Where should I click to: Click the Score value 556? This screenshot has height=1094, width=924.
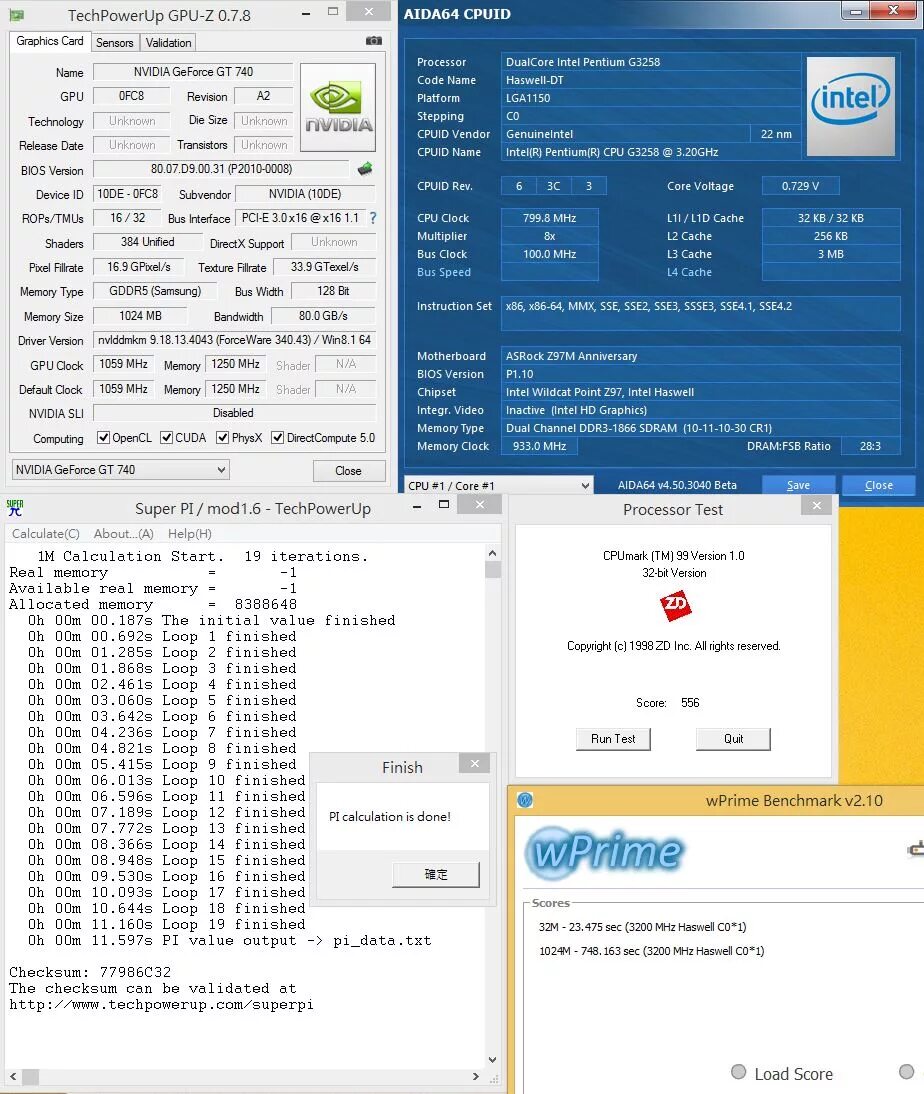tap(690, 703)
